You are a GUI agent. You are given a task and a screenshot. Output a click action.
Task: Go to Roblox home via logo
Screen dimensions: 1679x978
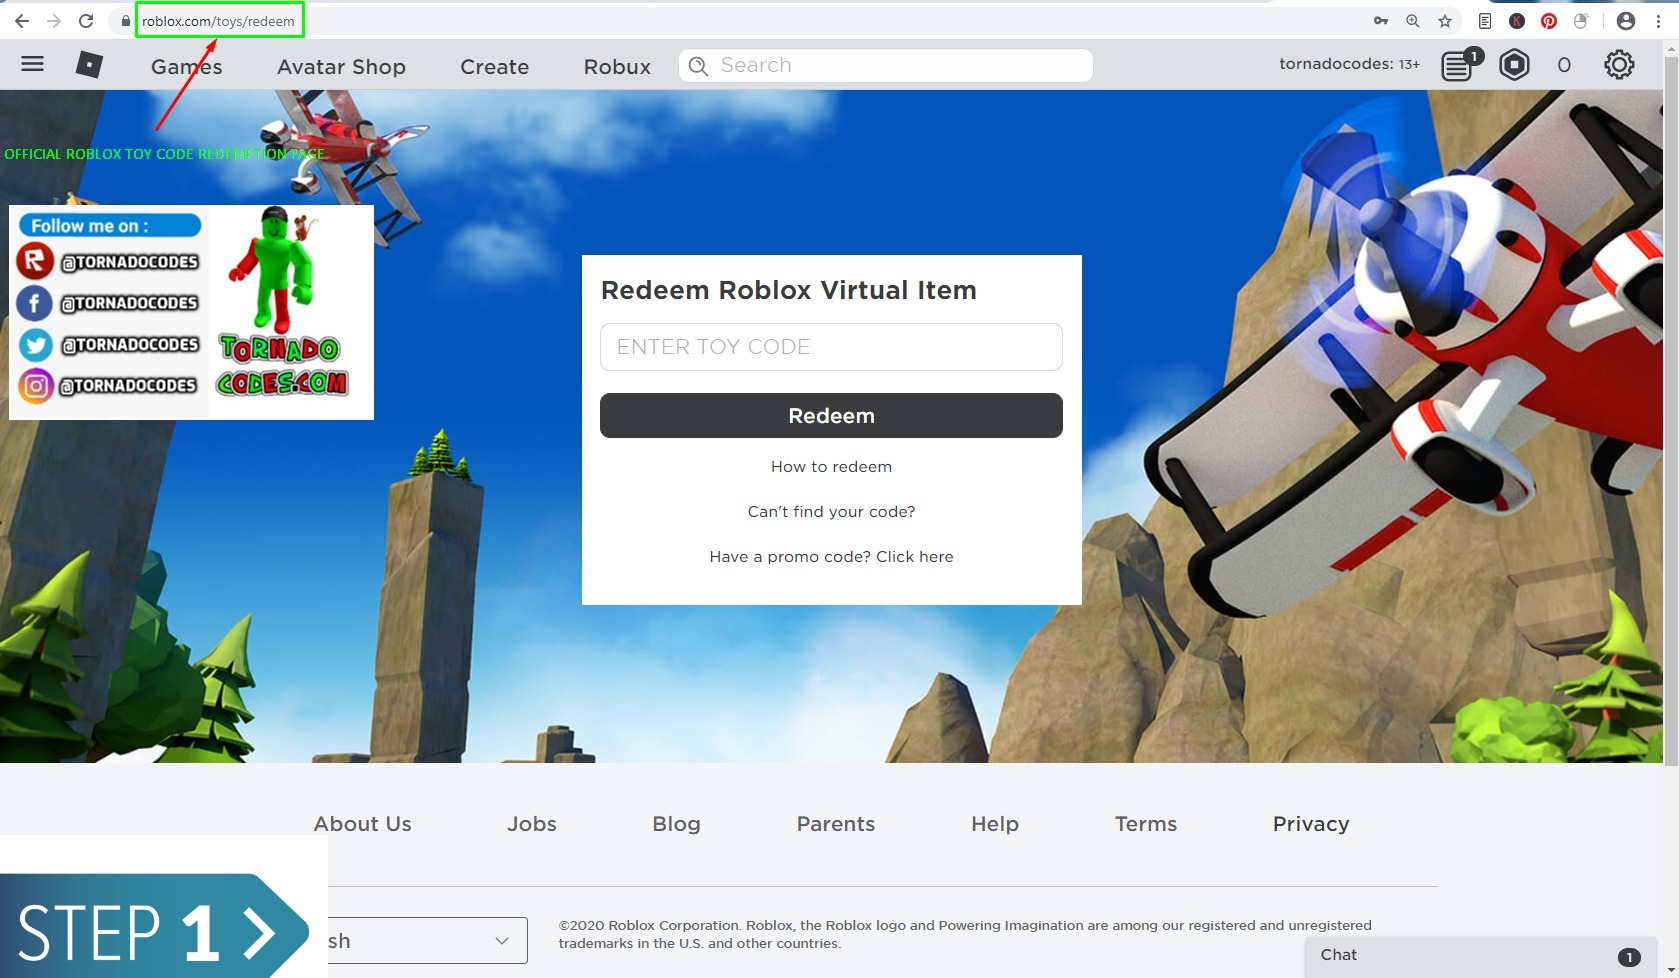(89, 65)
